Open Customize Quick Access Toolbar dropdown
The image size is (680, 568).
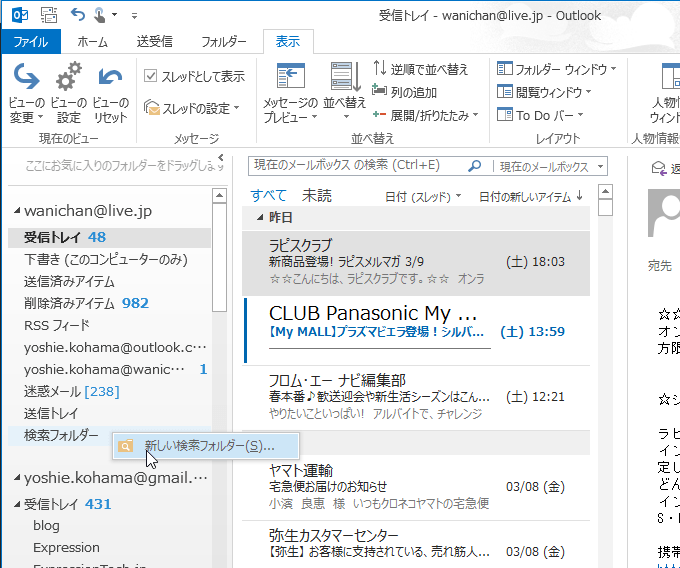coord(134,16)
